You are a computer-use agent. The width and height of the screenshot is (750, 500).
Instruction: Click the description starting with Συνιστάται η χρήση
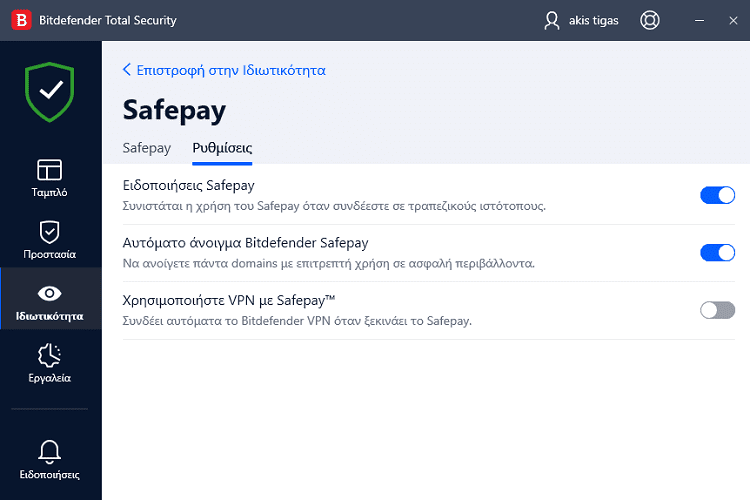[x=334, y=206]
